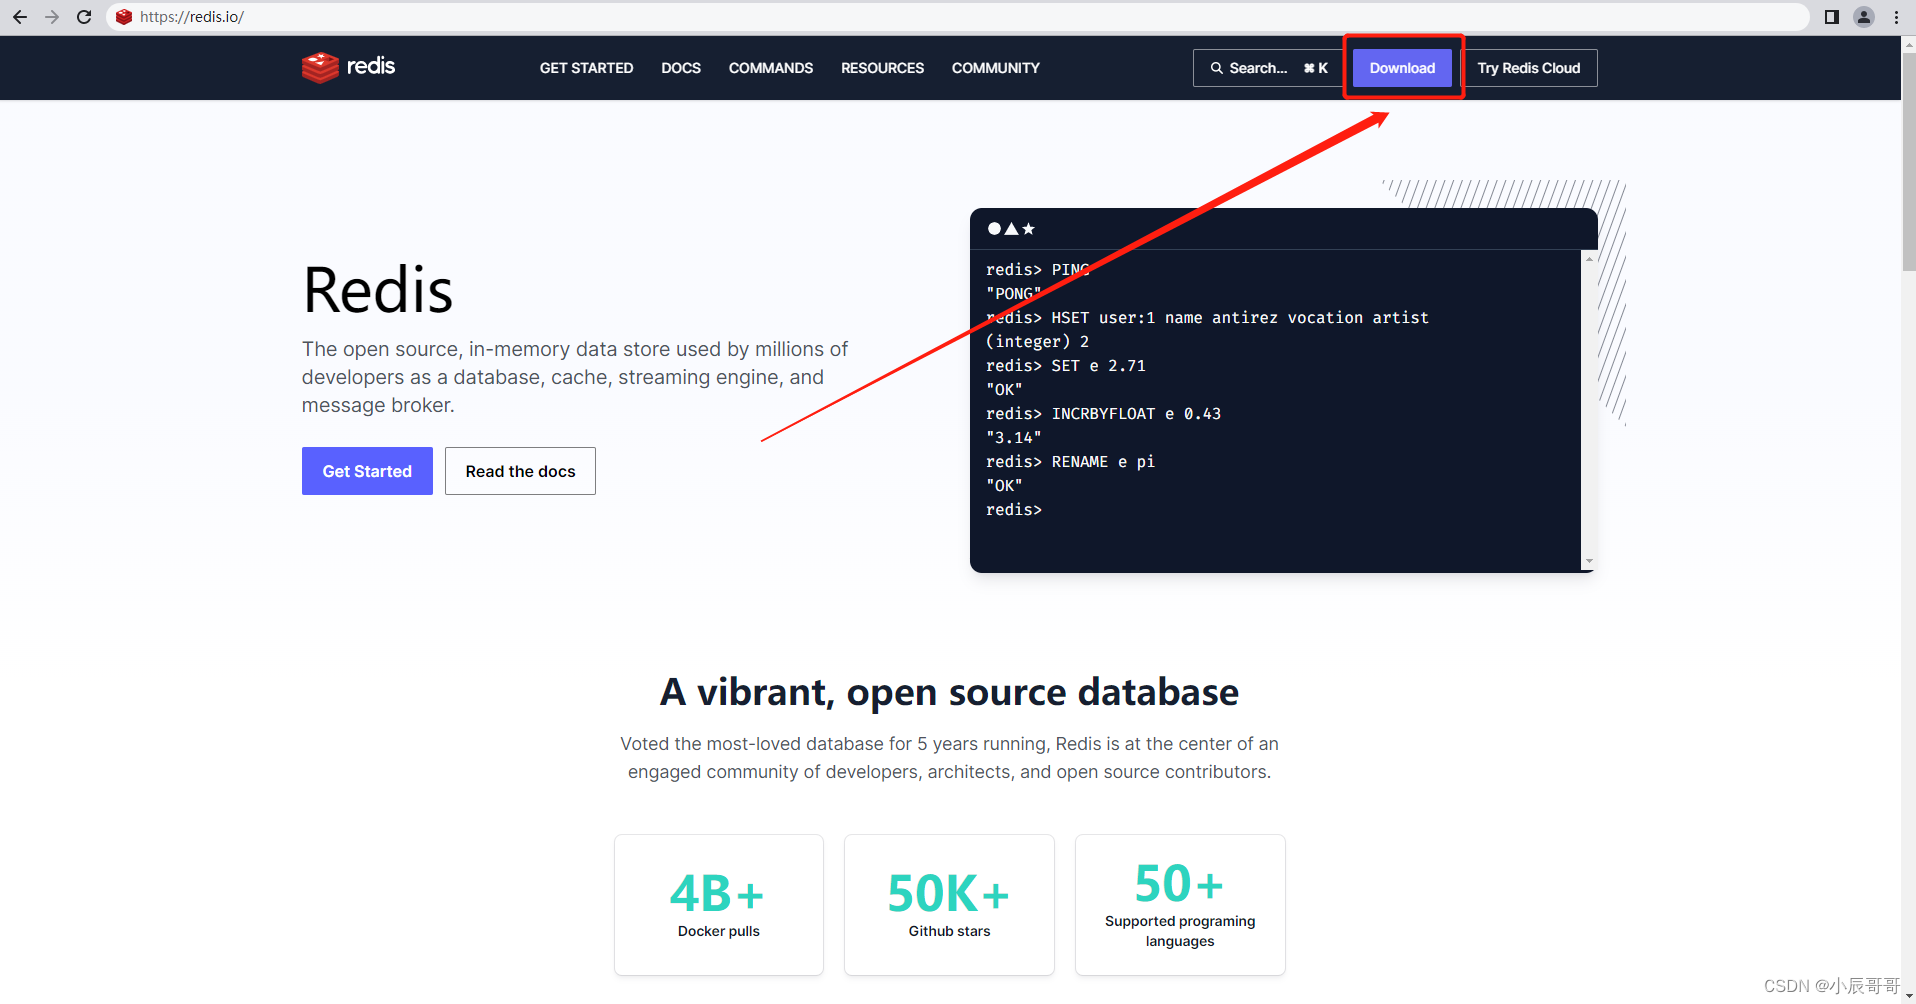The image size is (1916, 1004).
Task: Click the Redis favicon in address bar
Action: pos(124,17)
